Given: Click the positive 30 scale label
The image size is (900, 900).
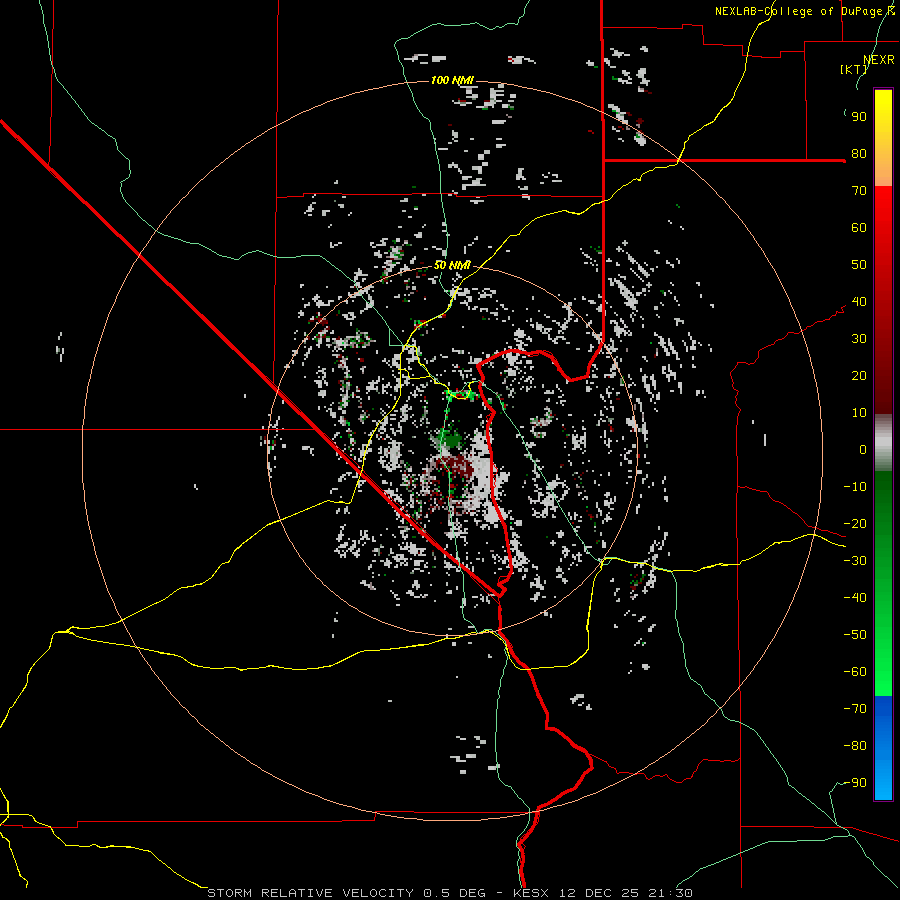Looking at the screenshot, I should [859, 339].
